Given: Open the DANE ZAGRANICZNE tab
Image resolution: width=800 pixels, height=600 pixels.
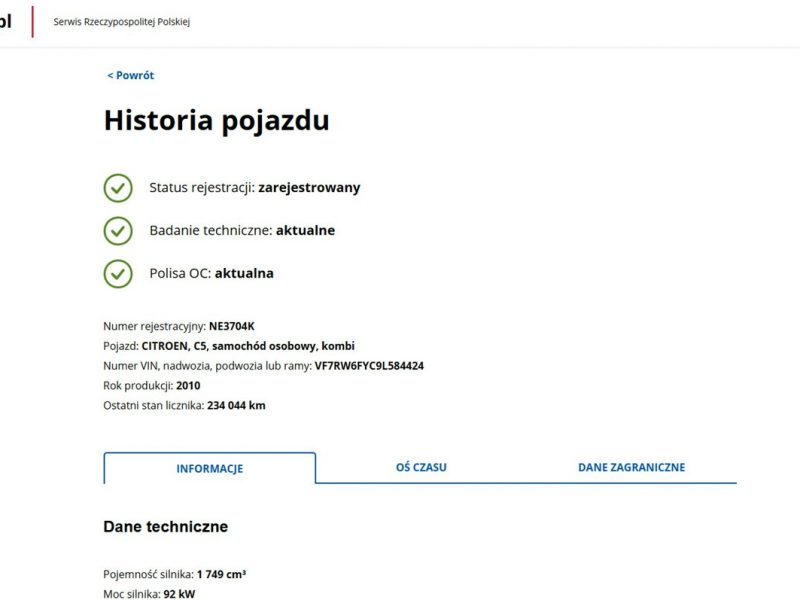Looking at the screenshot, I should click(x=631, y=467).
